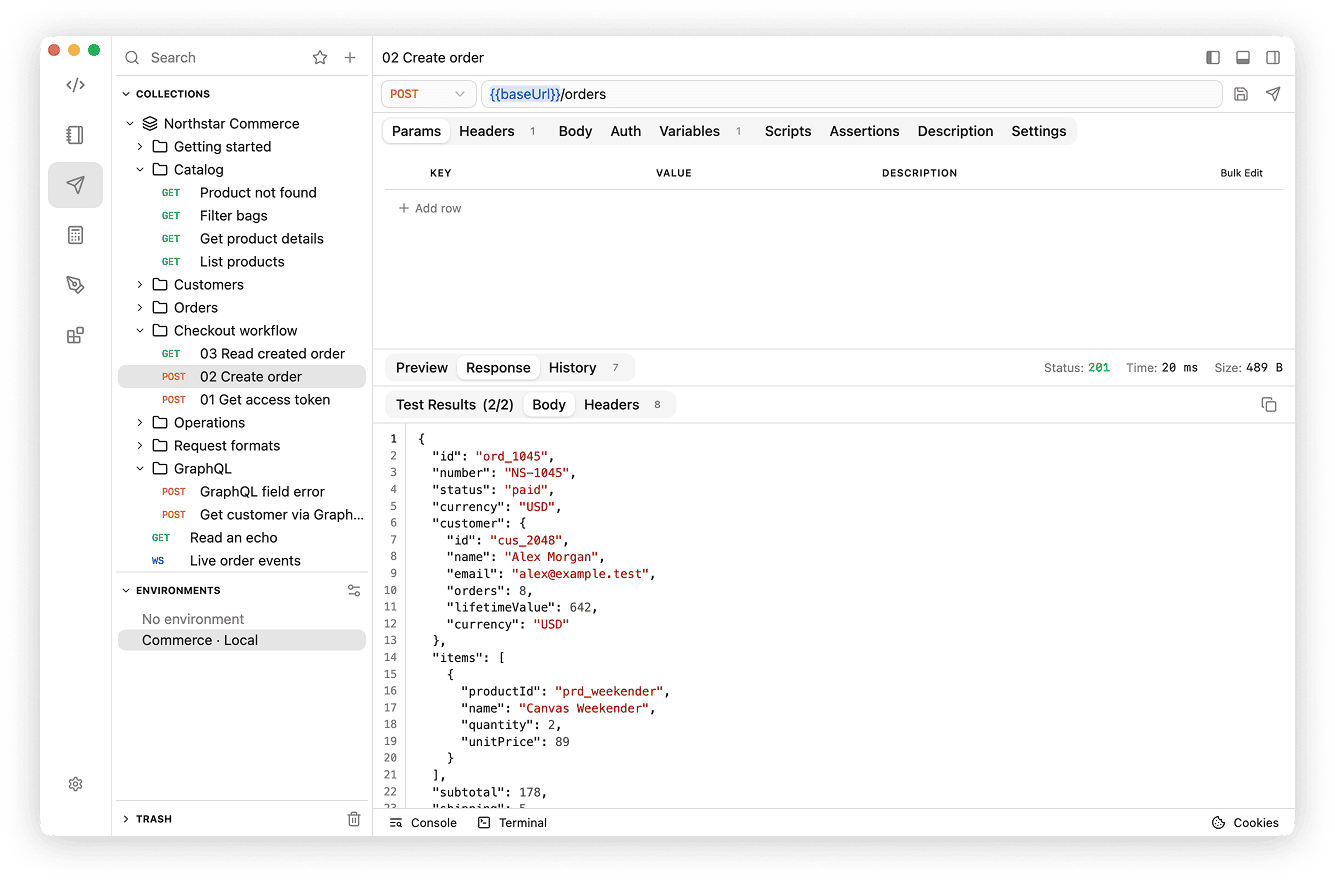
Task: Collapse the COLLECTIONS section
Action: click(x=126, y=94)
